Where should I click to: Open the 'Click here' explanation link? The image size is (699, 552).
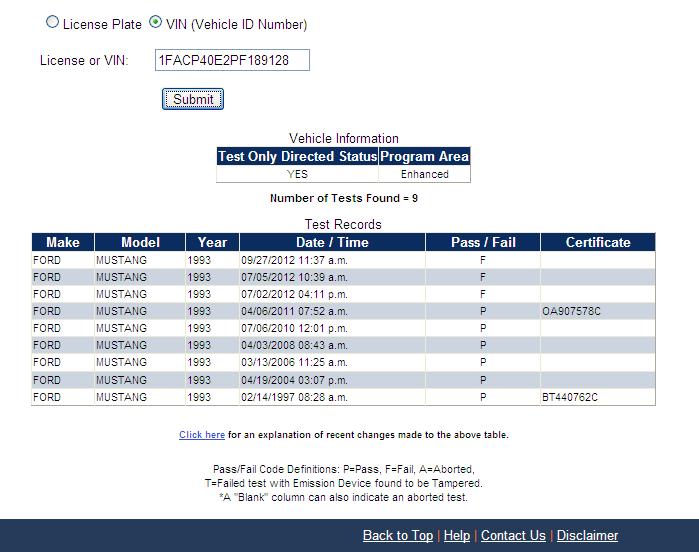(201, 435)
